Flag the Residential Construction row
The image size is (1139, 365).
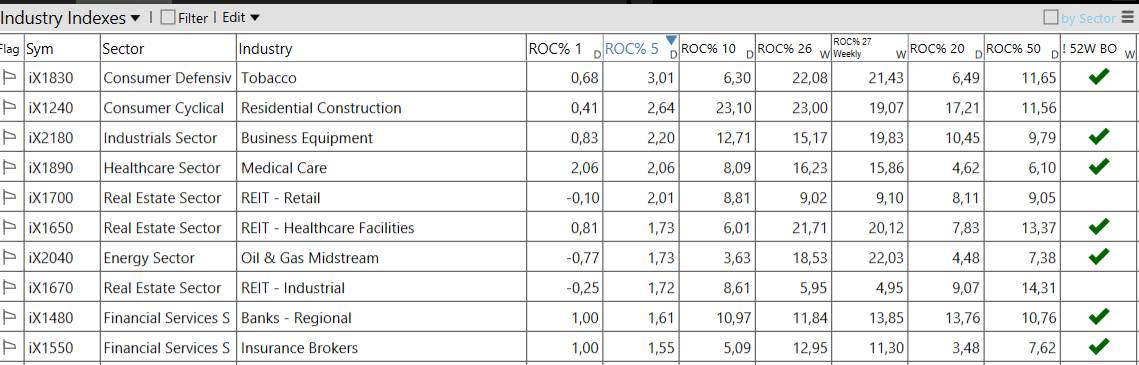point(10,108)
